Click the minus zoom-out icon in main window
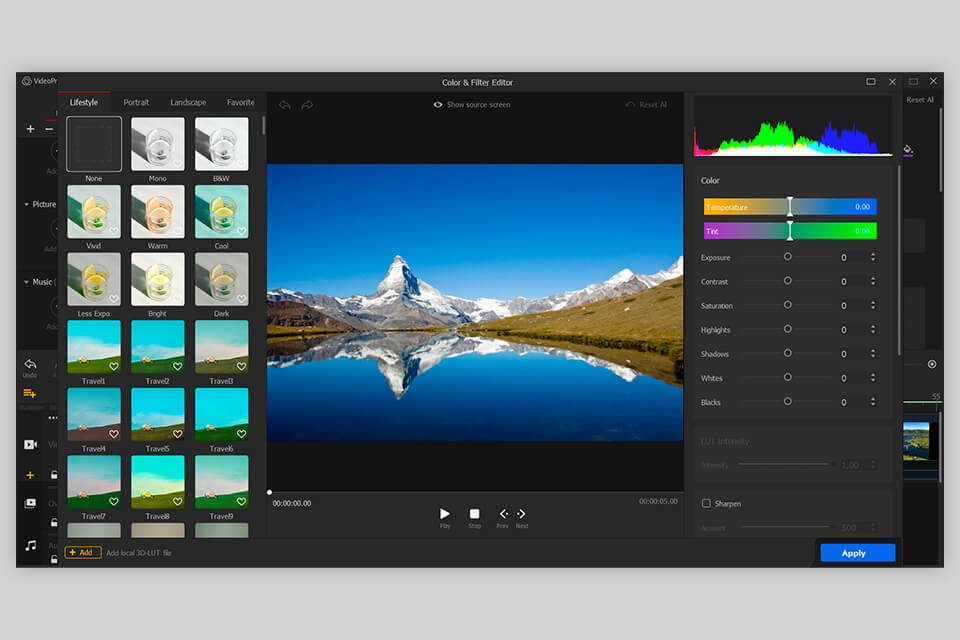Screen dimensions: 960x640 (49, 129)
